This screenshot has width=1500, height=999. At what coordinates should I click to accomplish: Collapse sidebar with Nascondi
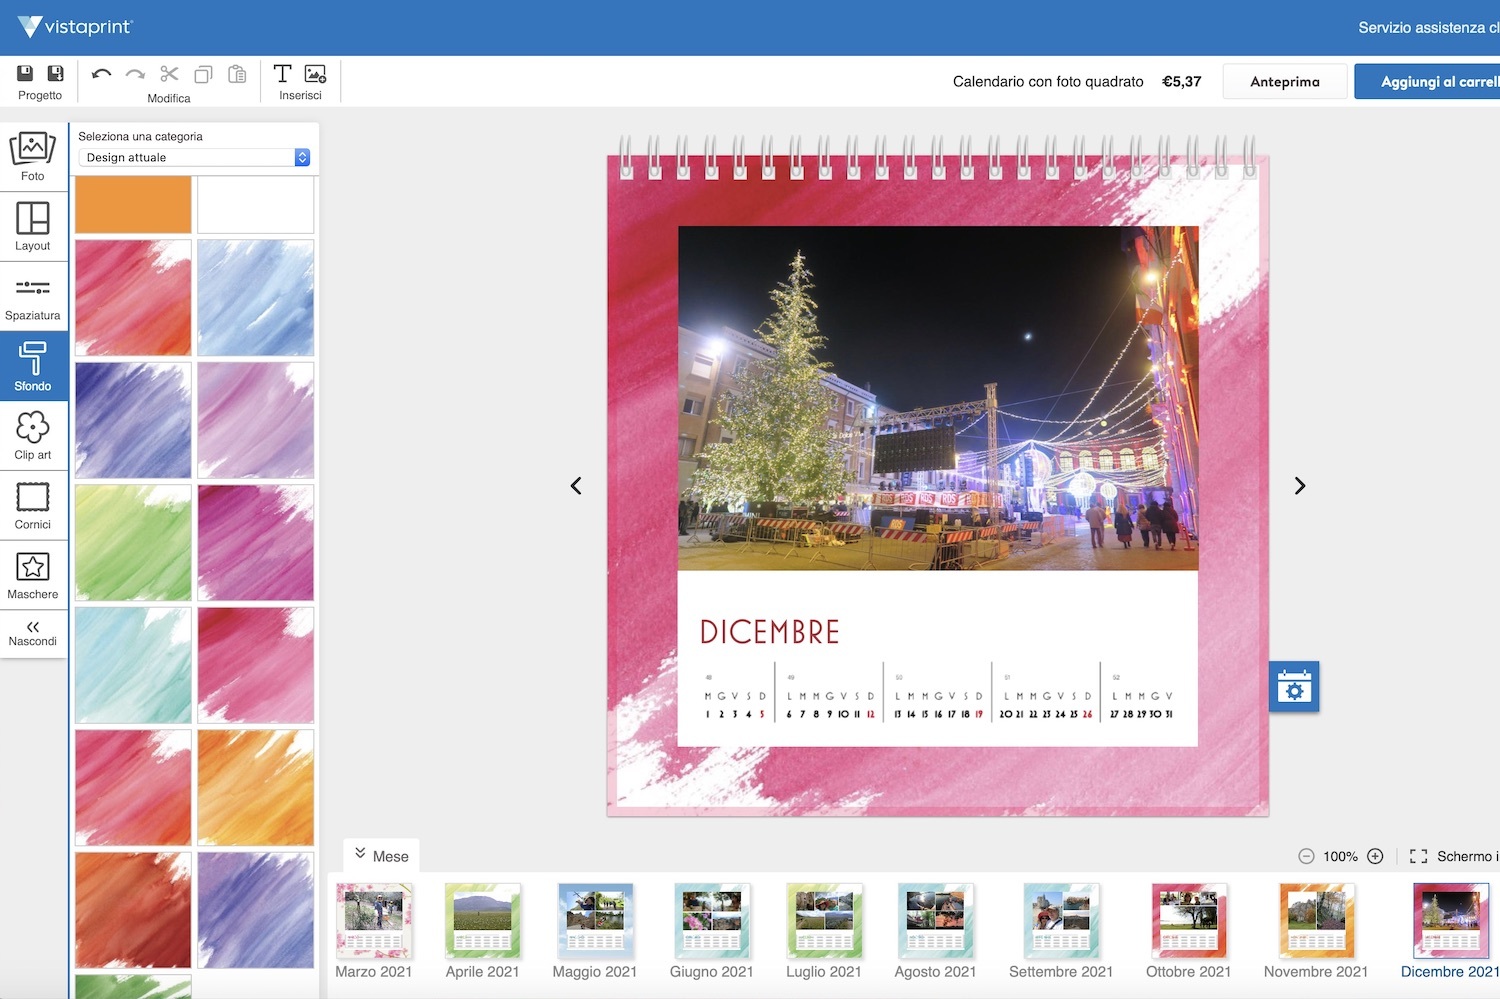[x=33, y=634]
